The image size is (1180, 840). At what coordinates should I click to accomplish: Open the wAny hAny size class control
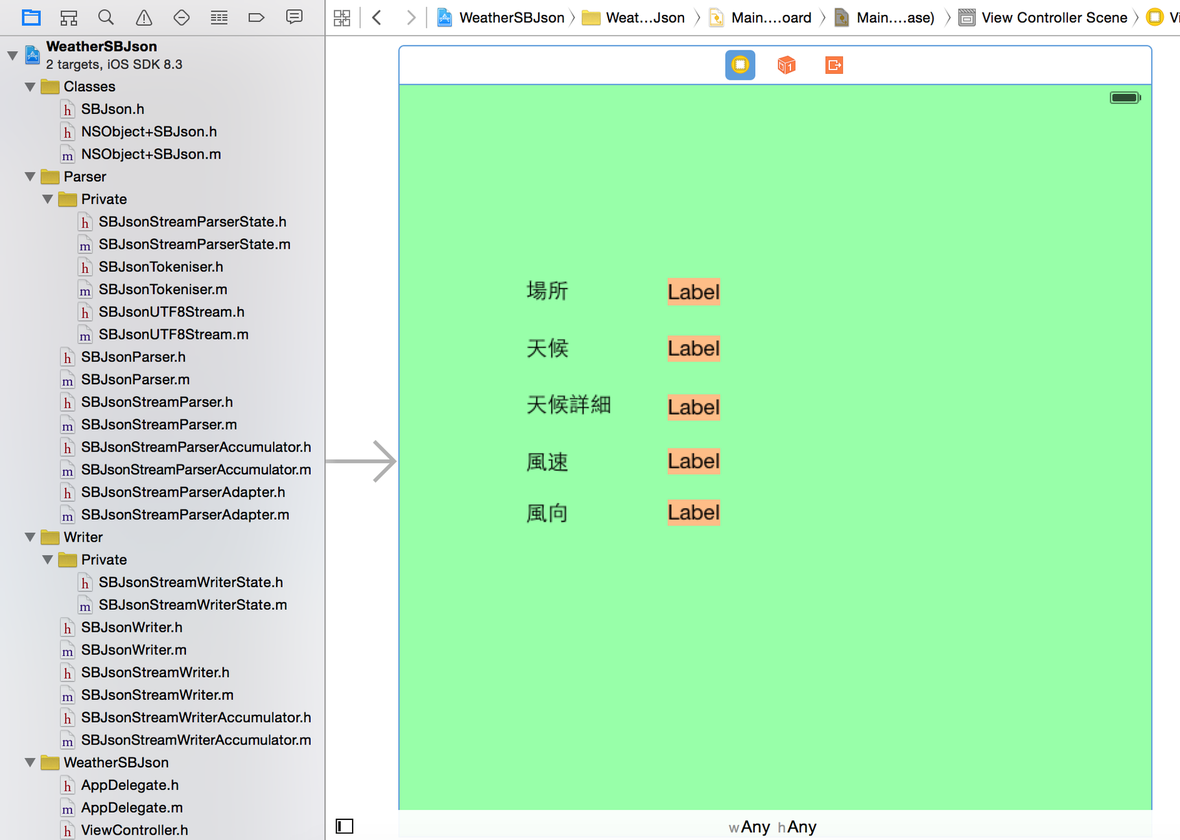click(772, 827)
